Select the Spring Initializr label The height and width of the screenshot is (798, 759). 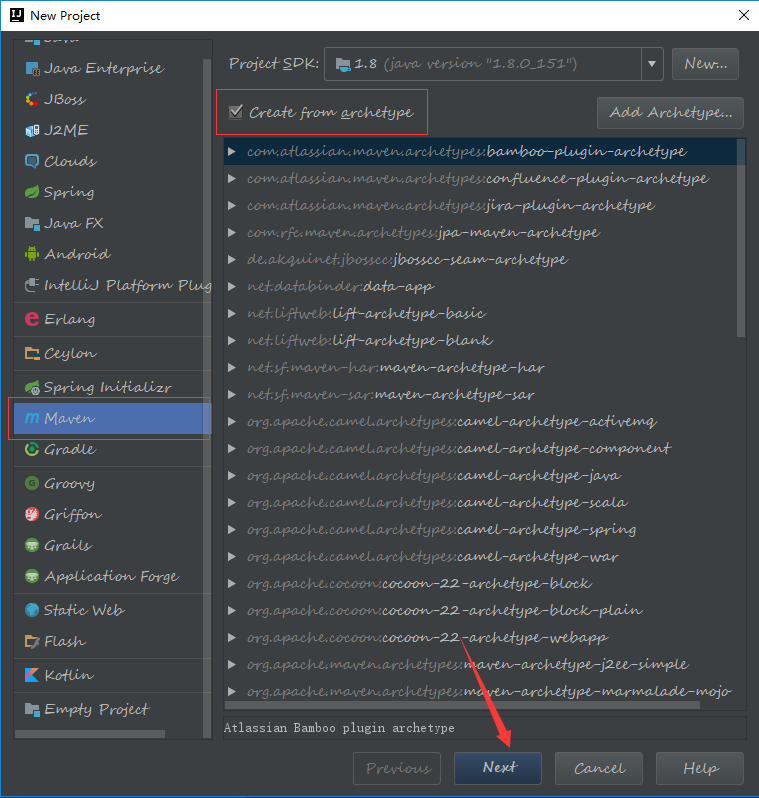coord(108,387)
